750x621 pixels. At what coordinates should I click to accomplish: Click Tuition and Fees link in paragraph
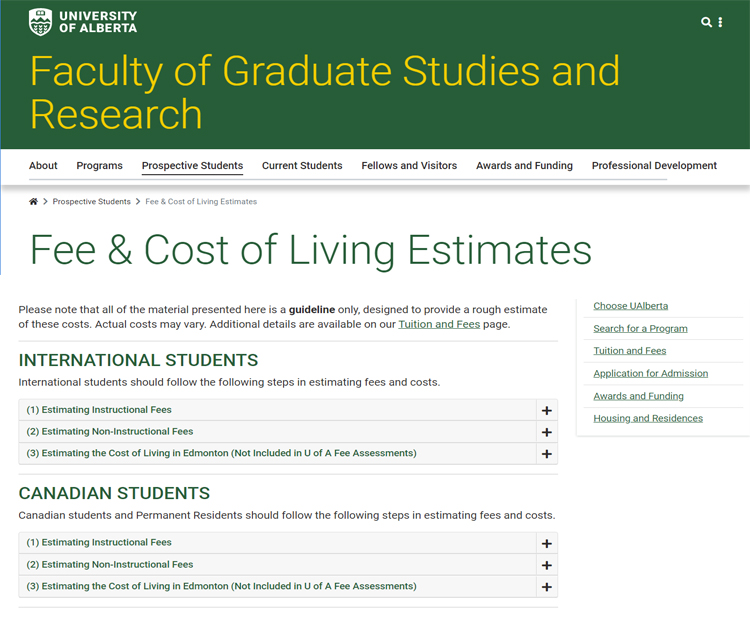pos(439,324)
